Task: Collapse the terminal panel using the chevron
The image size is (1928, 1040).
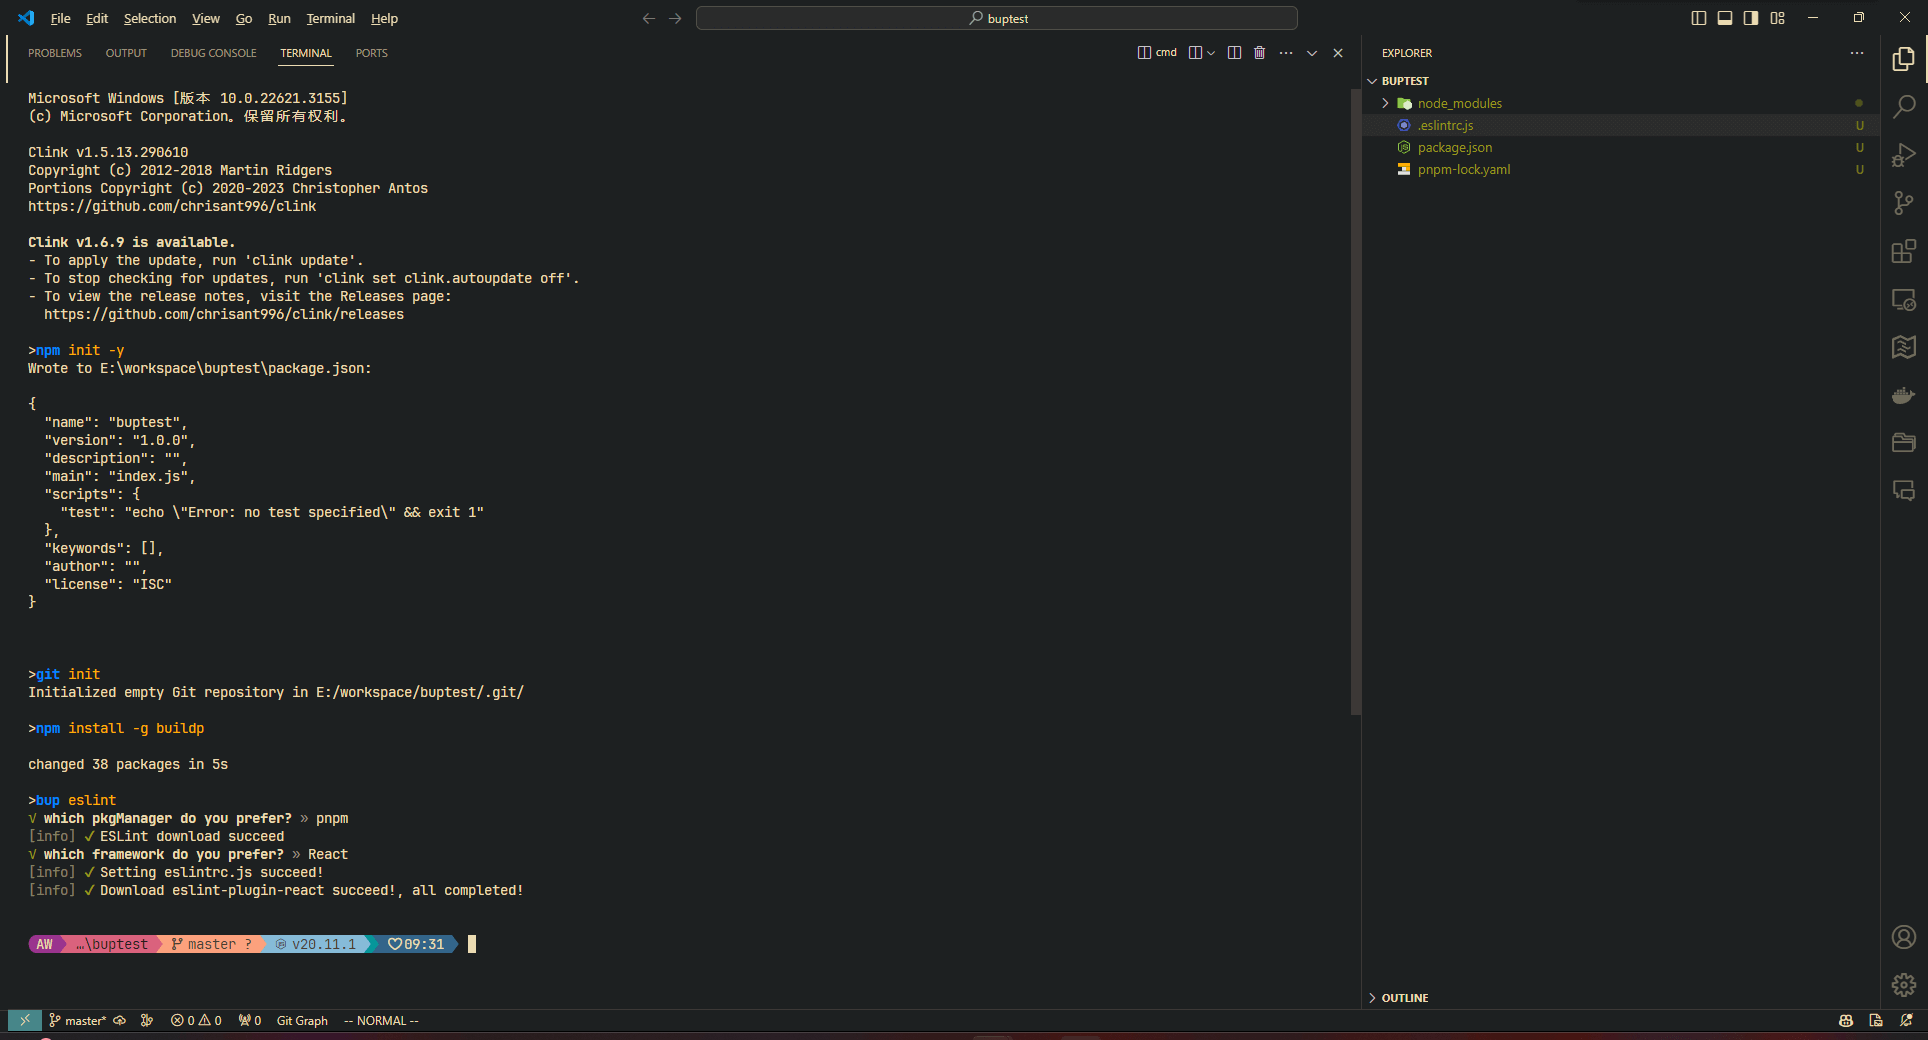Action: point(1312,53)
